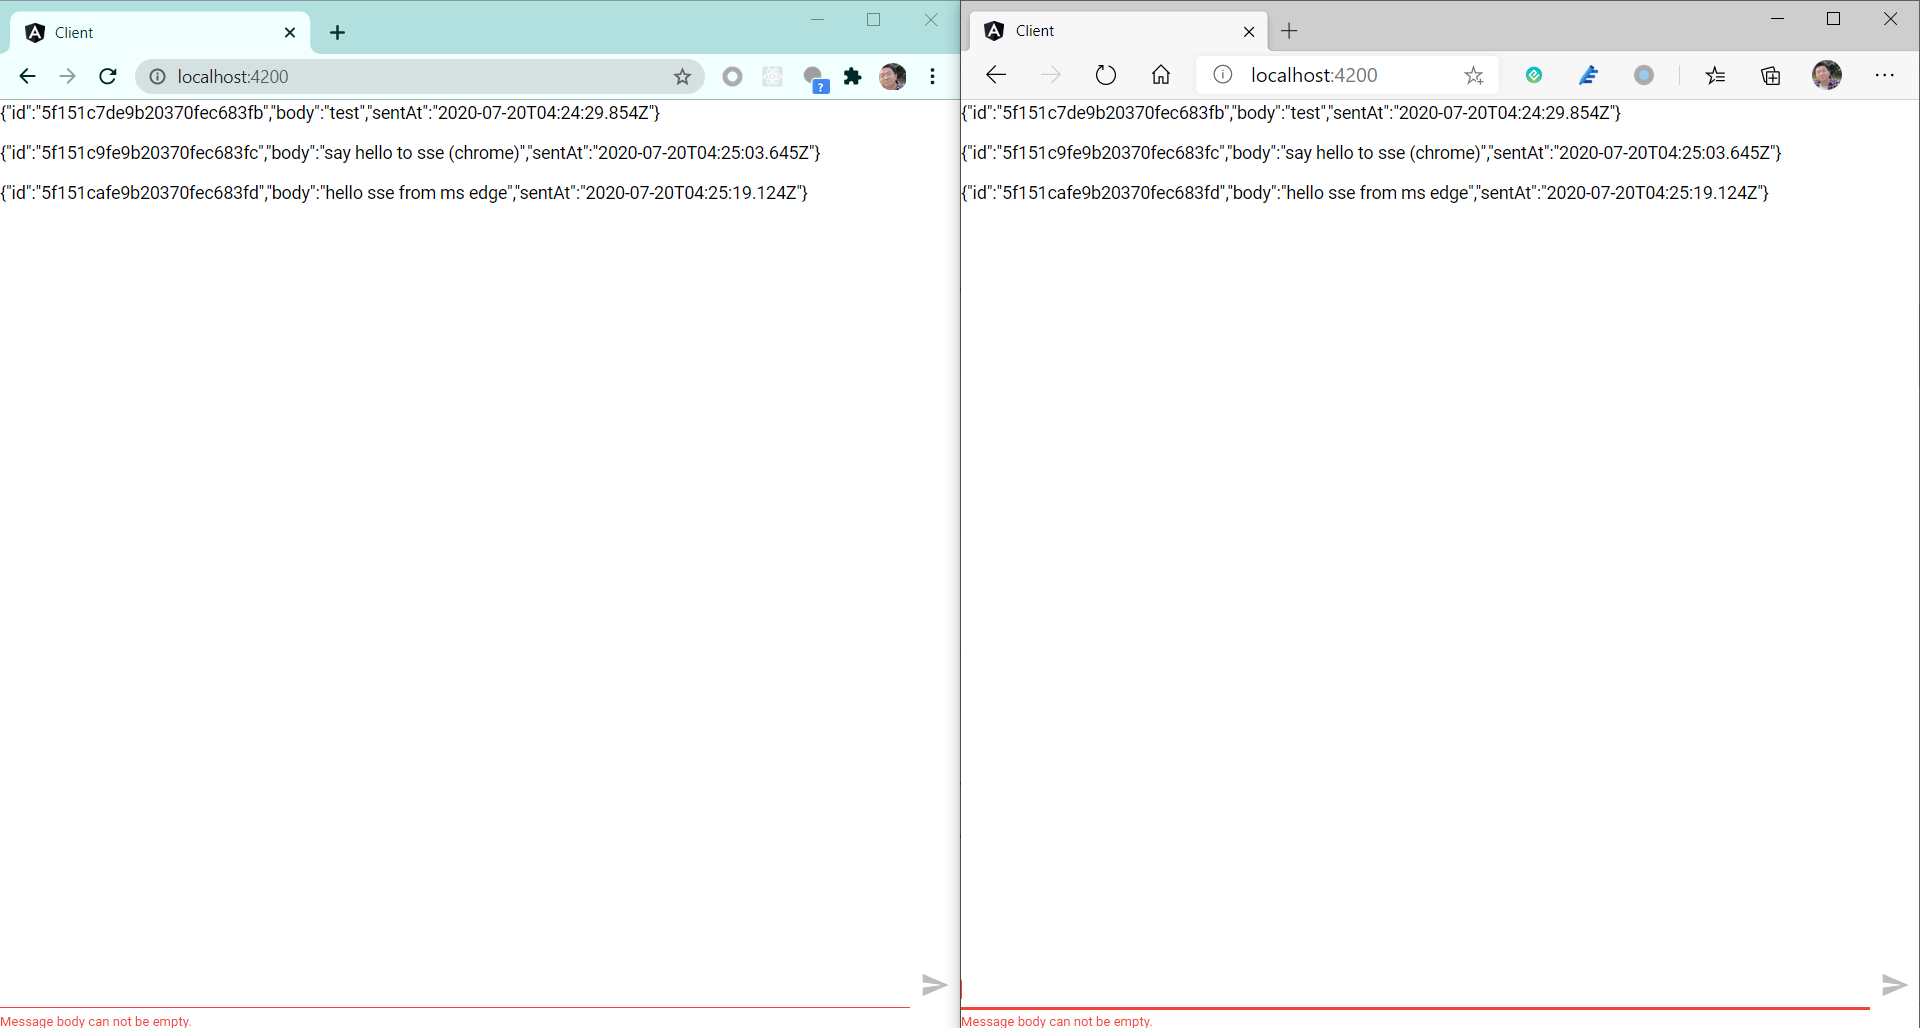Close the Client tab in Chrome

tap(290, 33)
